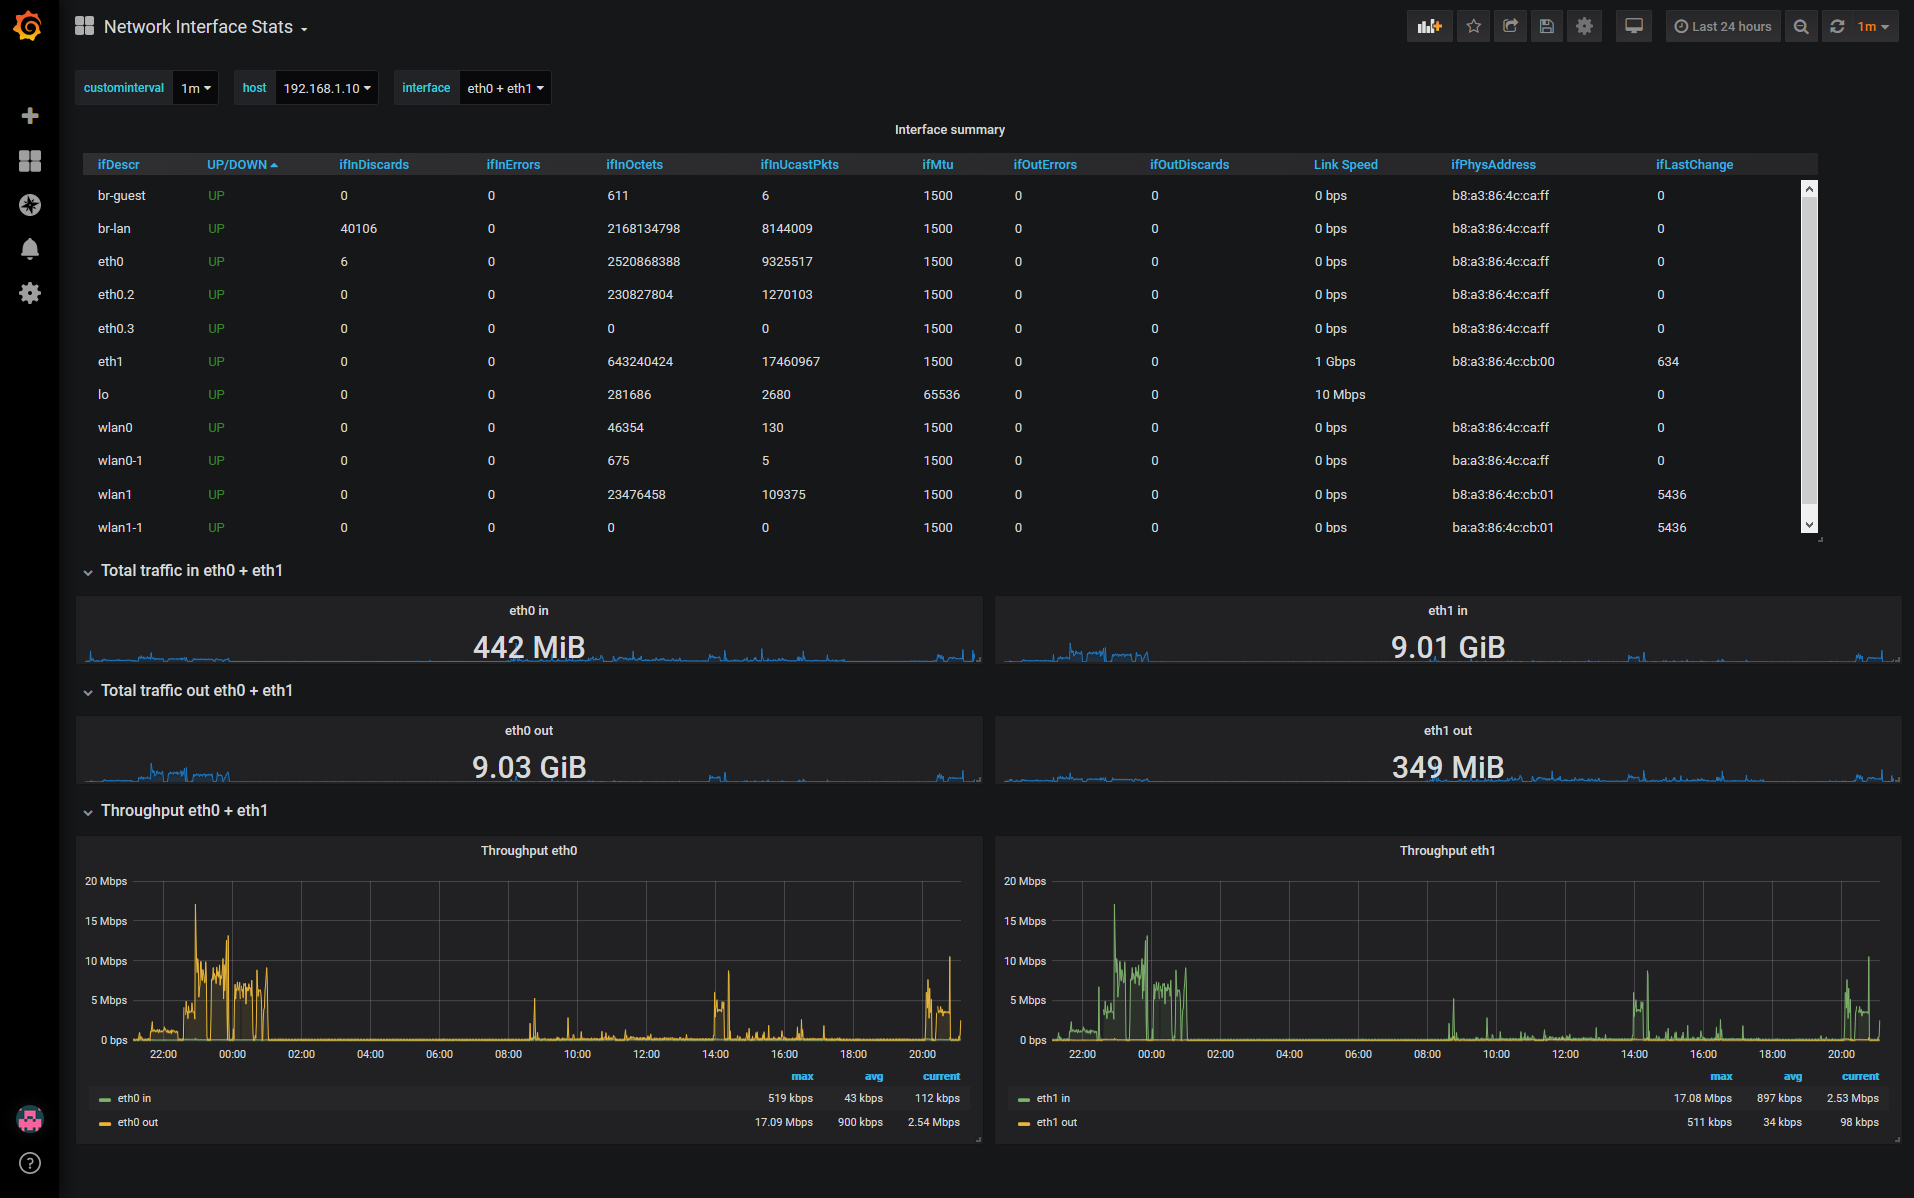Click the Add panel toolbar icon
Image resolution: width=1914 pixels, height=1198 pixels.
[1429, 27]
